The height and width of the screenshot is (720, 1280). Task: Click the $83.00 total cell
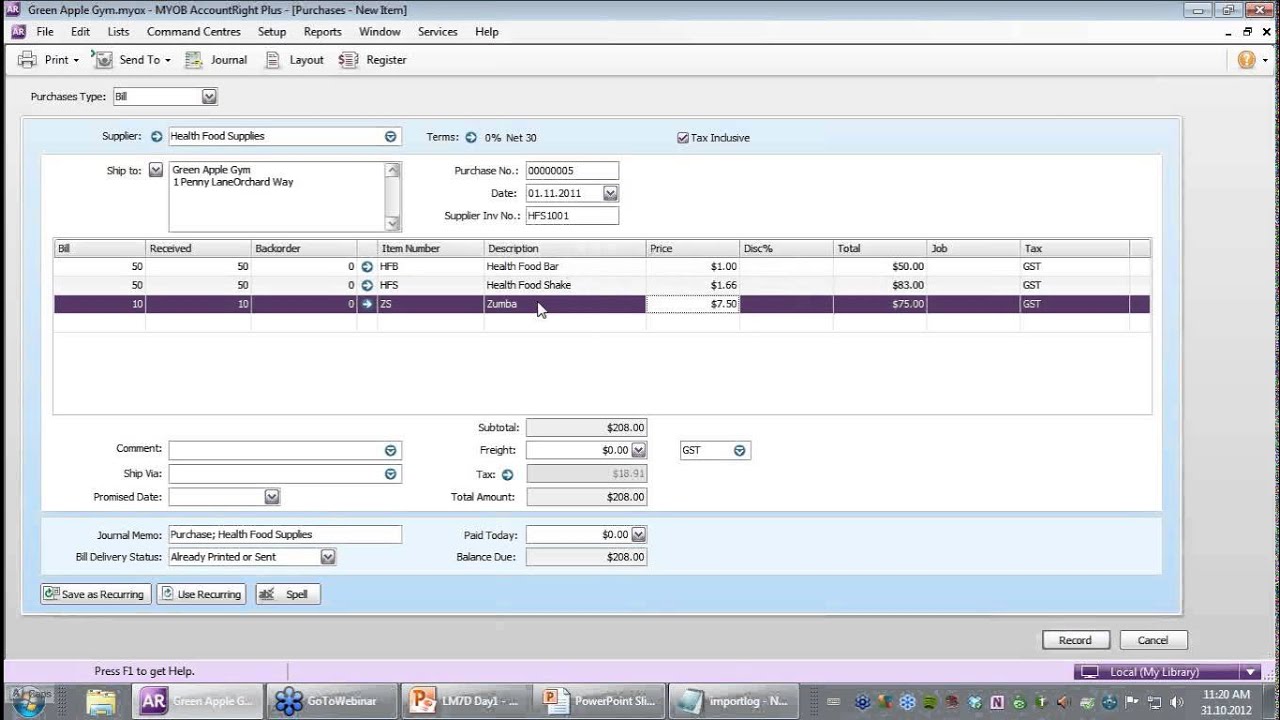tap(879, 285)
